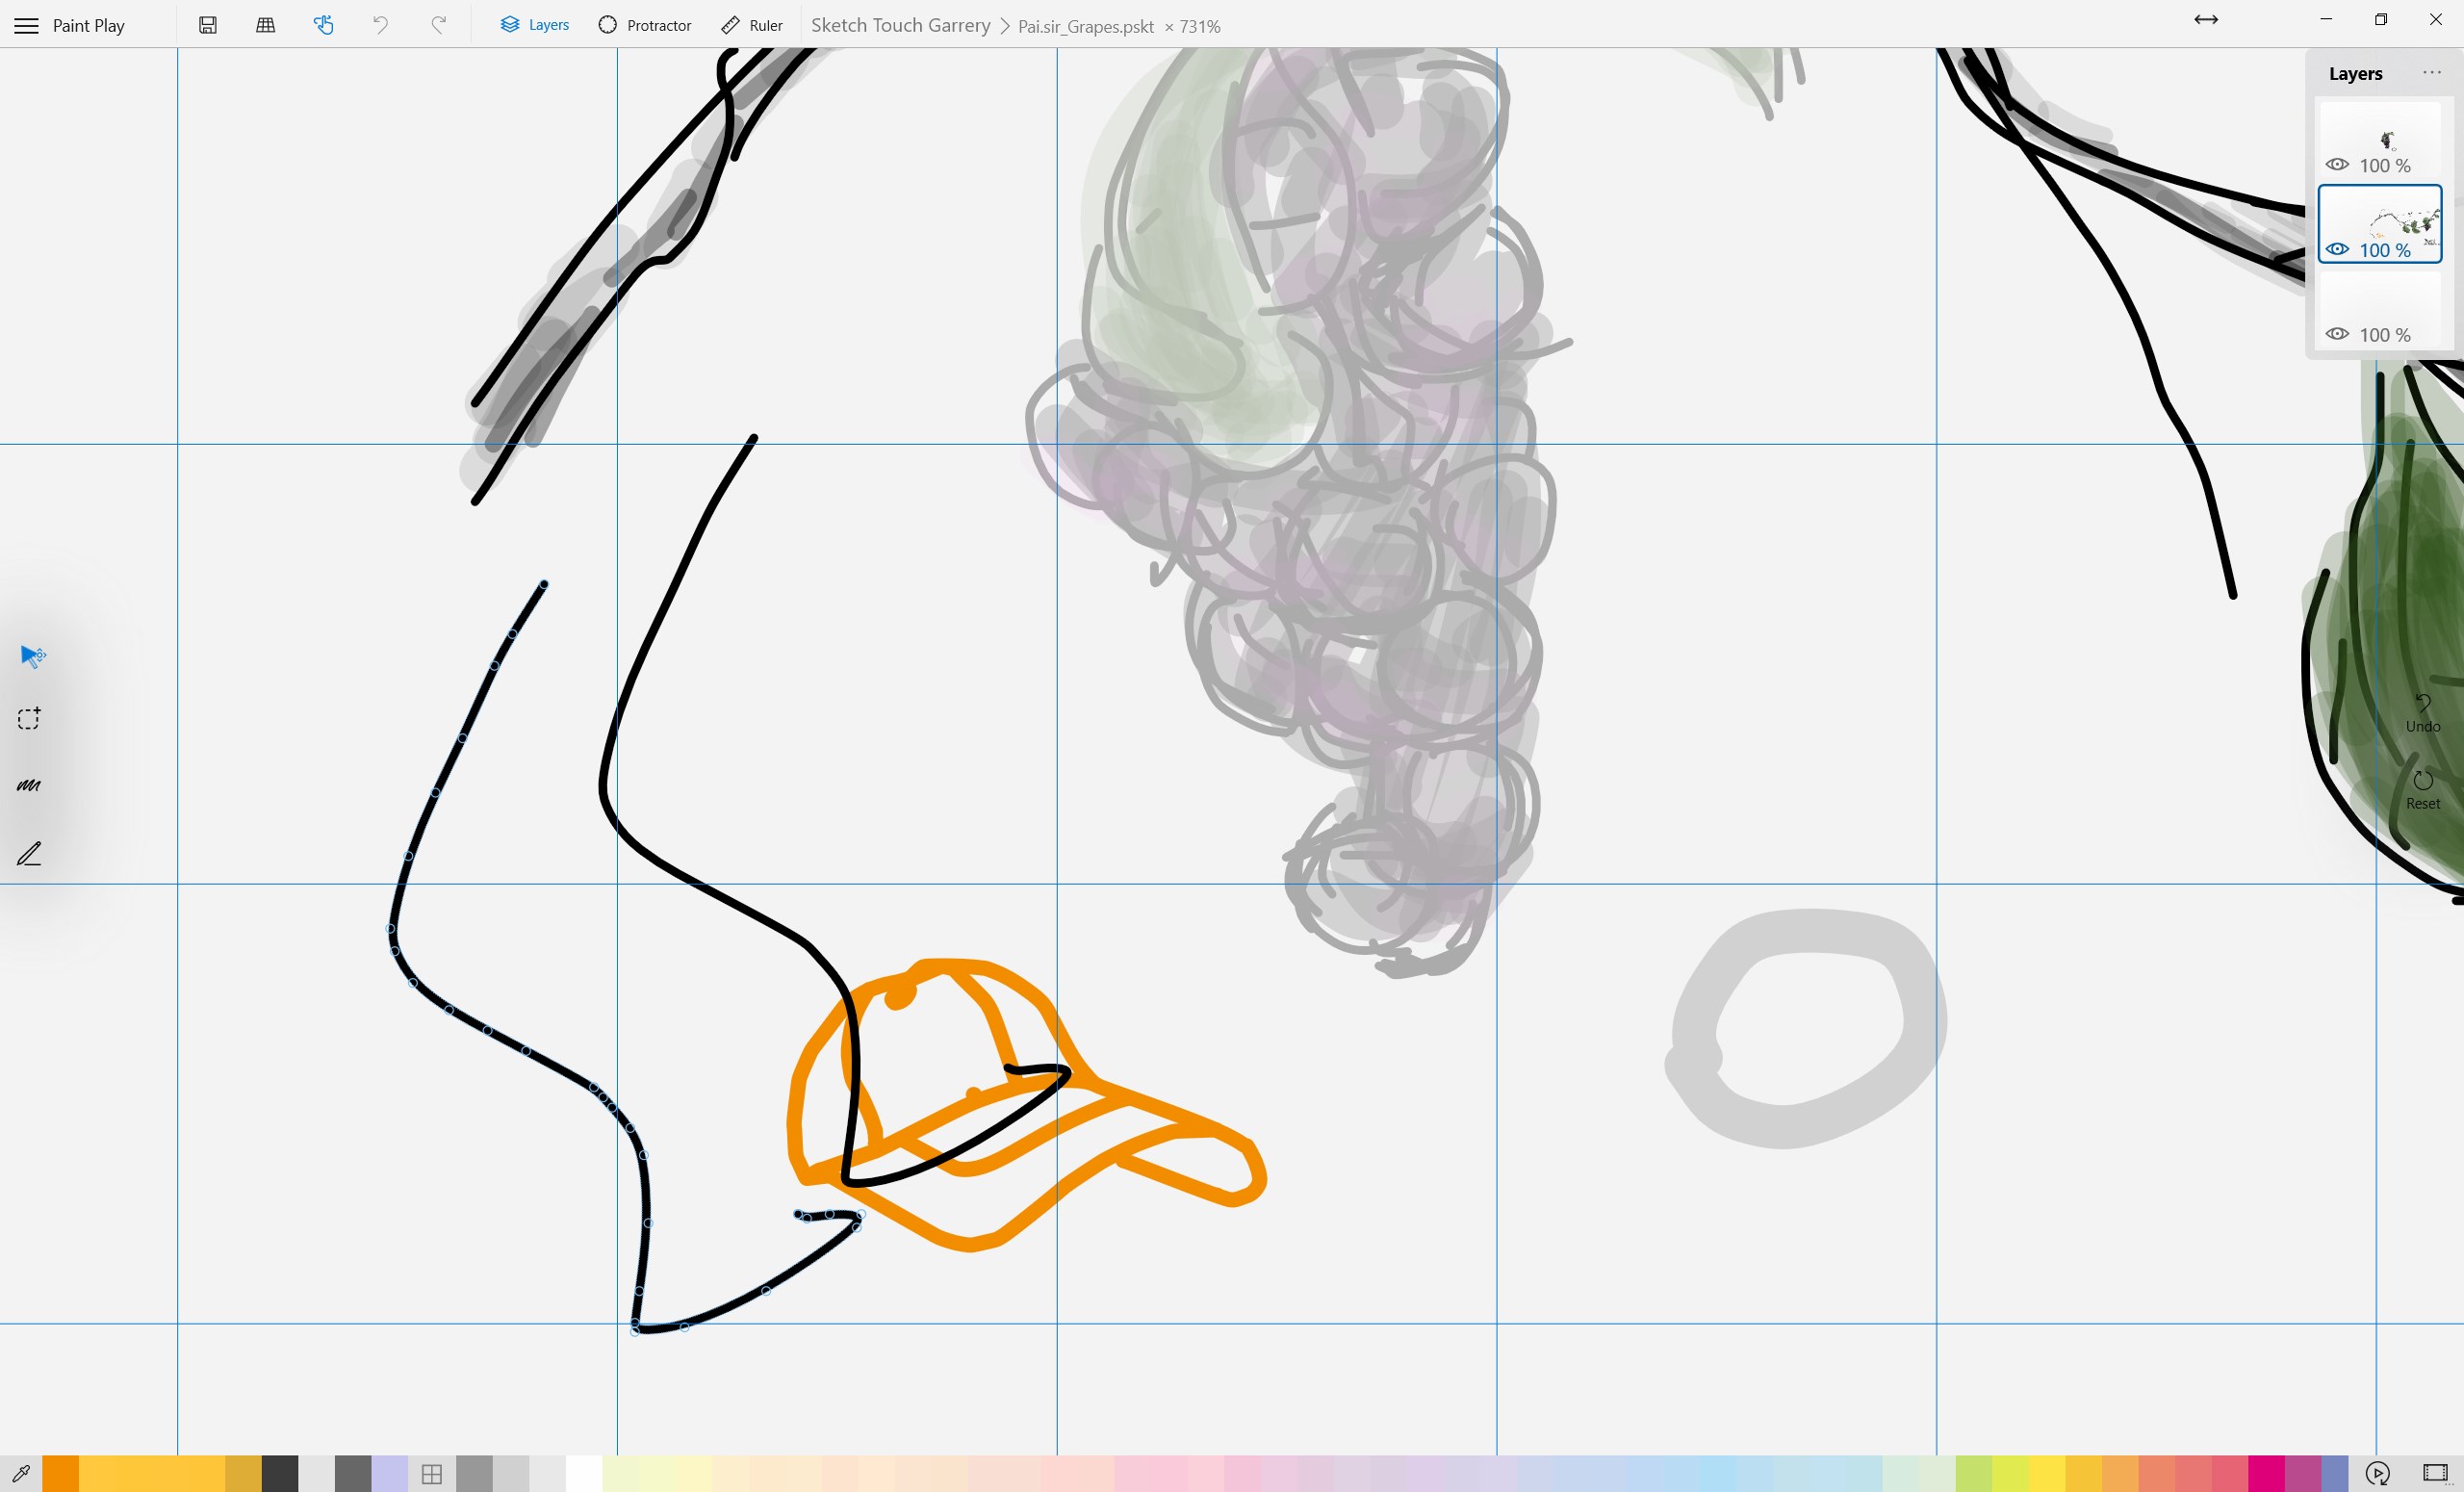The width and height of the screenshot is (2464, 1492).
Task: Toggle the perspective grid icon
Action: pyautogui.click(x=266, y=25)
